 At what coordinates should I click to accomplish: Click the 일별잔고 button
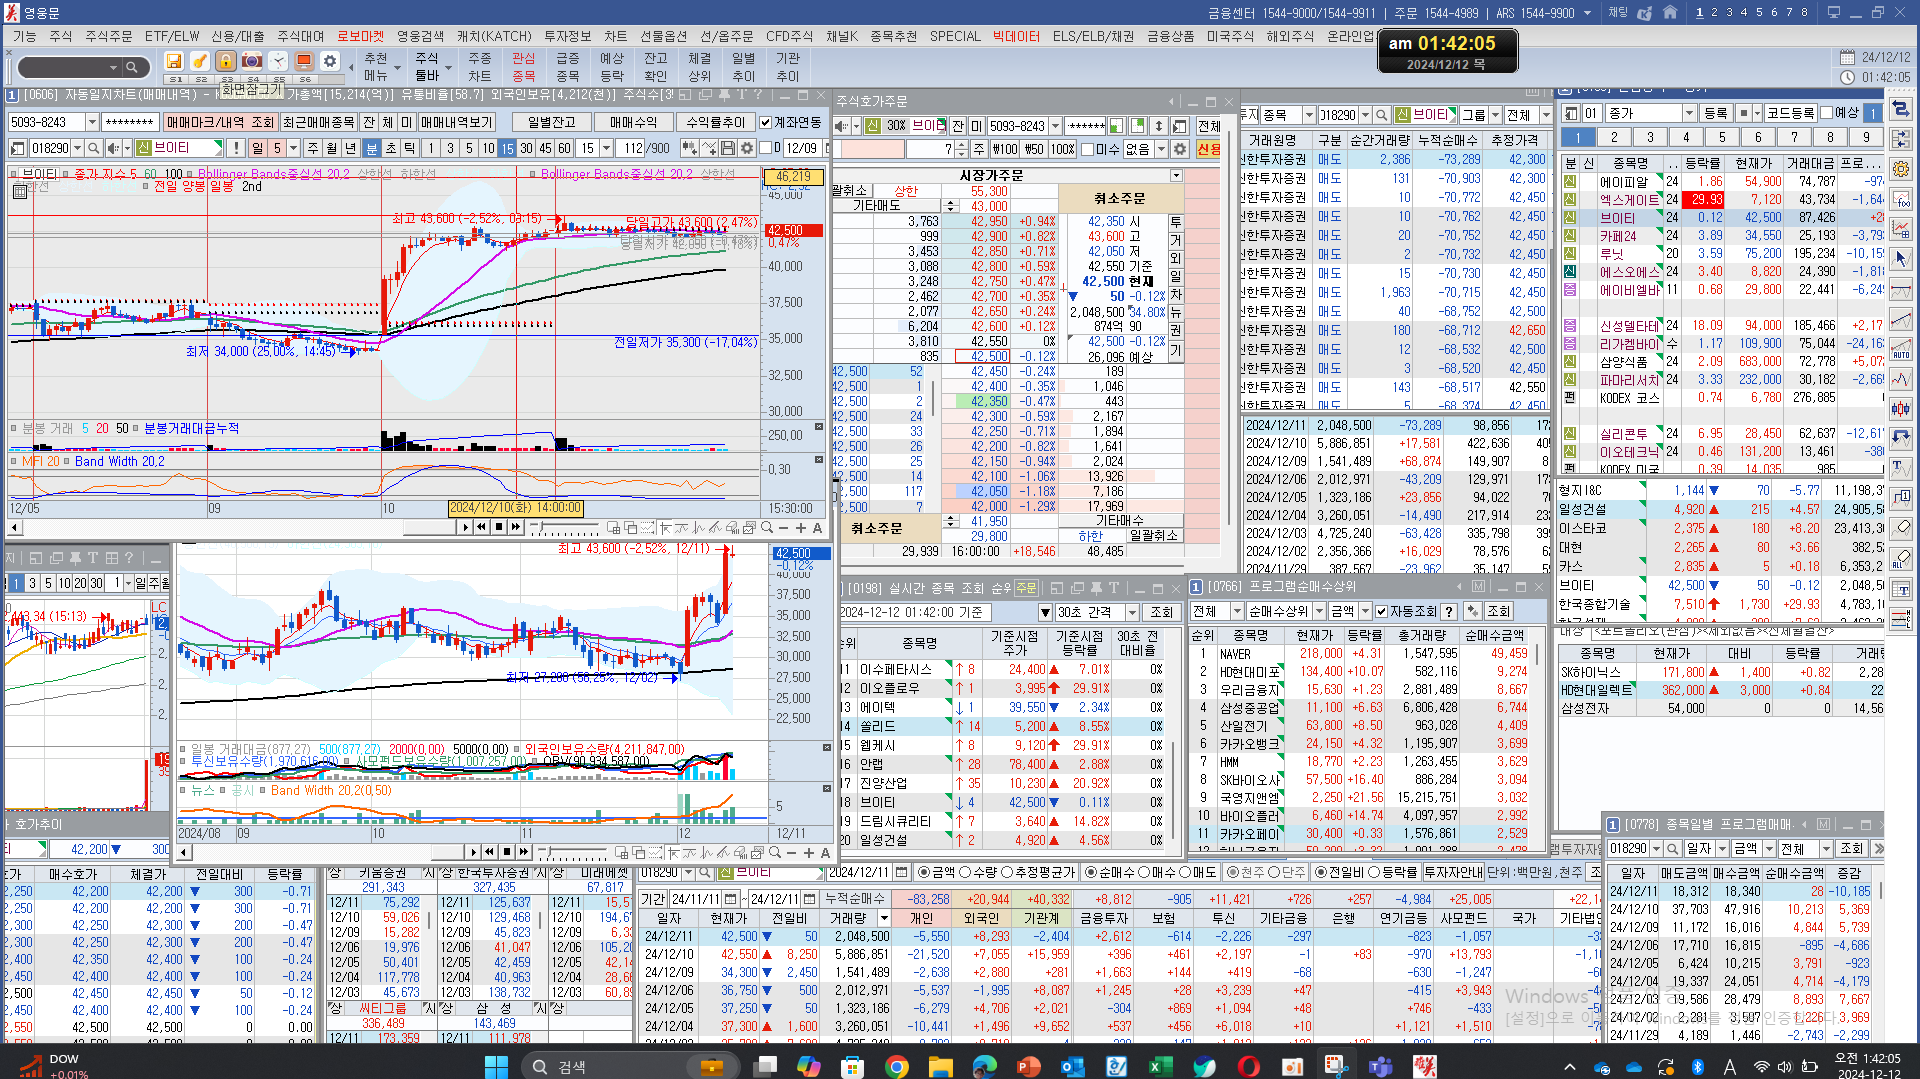point(551,122)
